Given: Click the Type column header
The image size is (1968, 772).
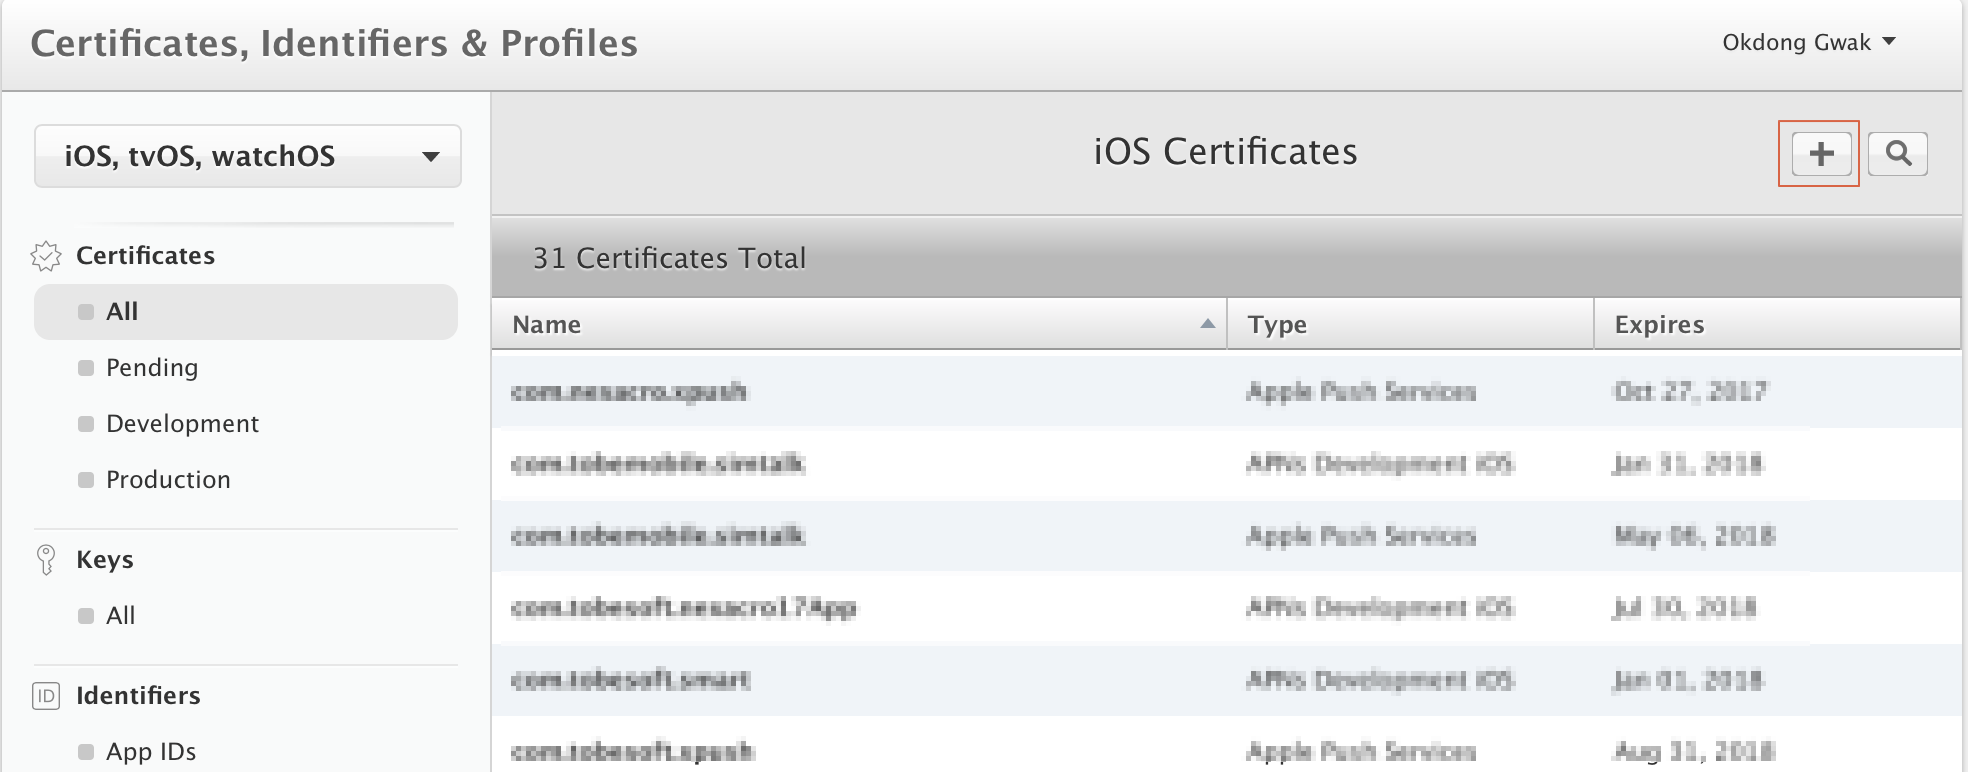Looking at the screenshot, I should [1410, 324].
